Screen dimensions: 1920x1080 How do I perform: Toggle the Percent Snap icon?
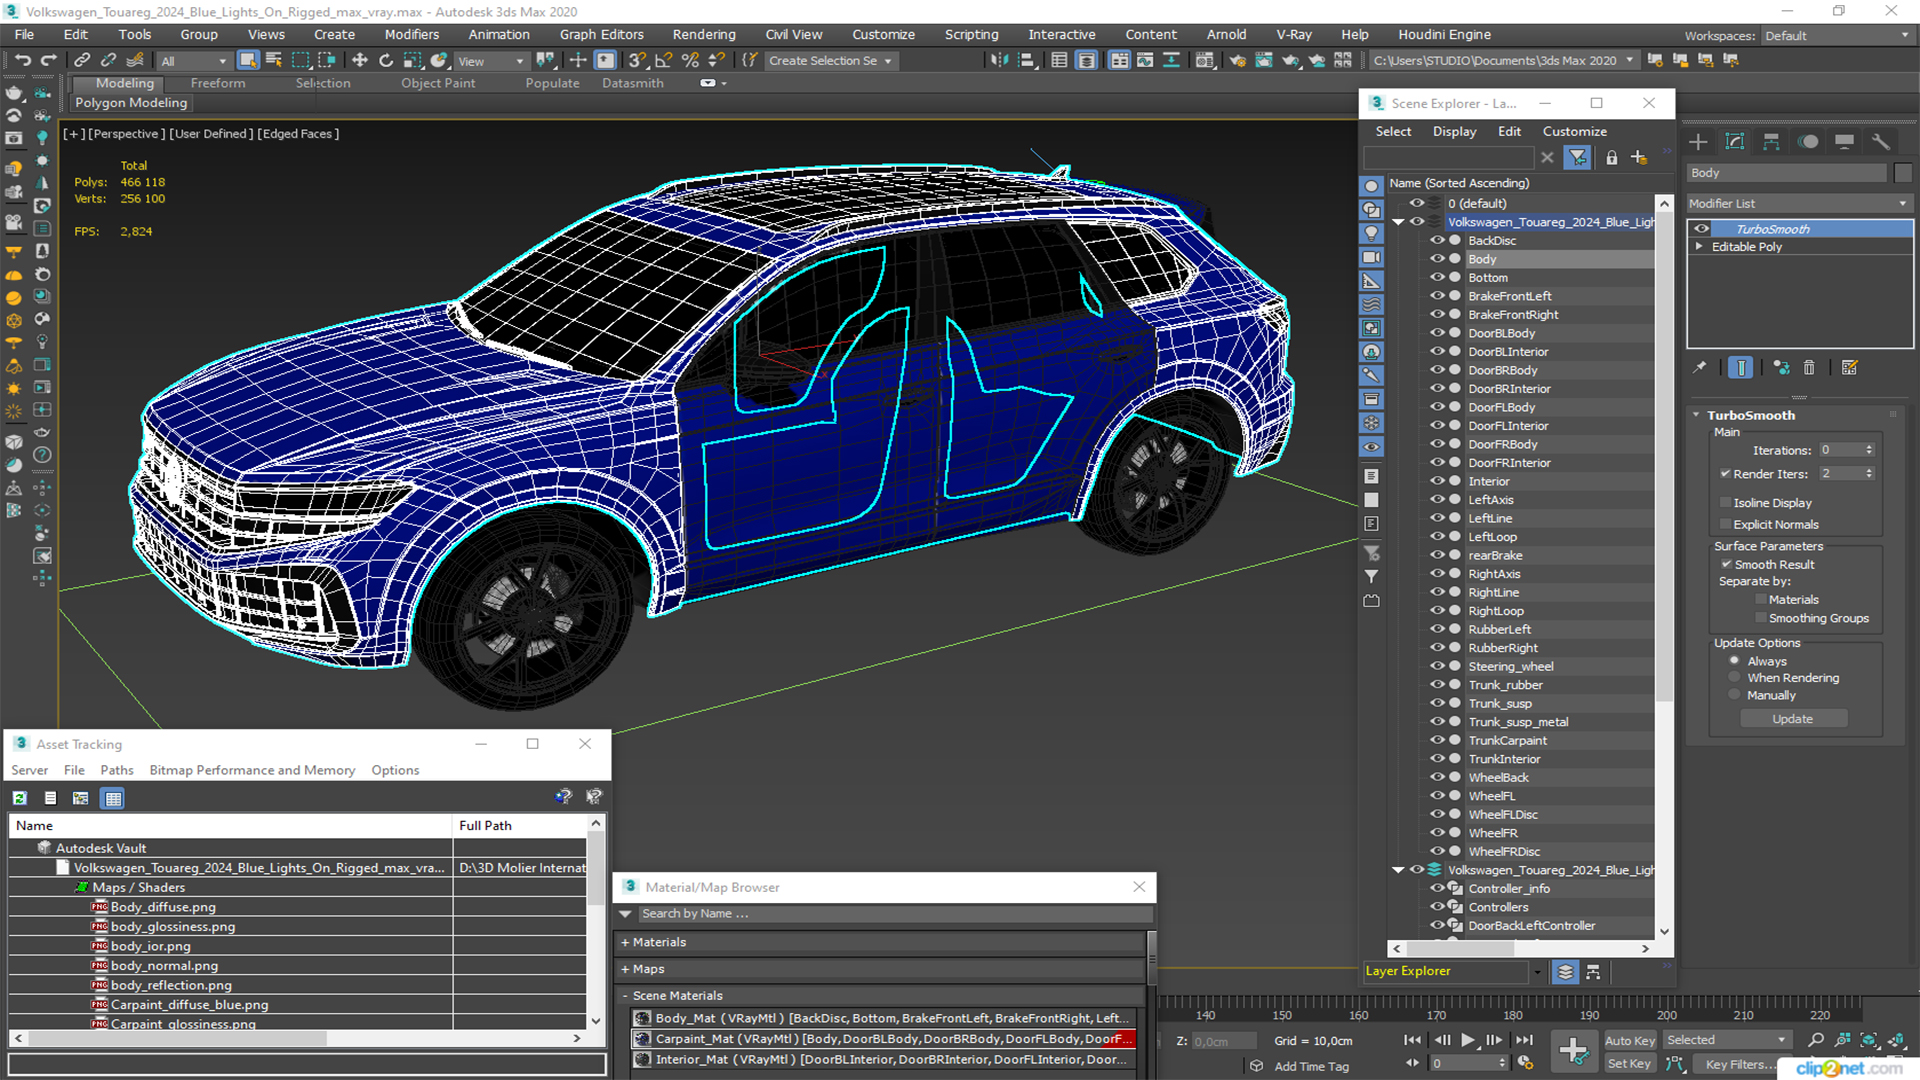click(690, 61)
